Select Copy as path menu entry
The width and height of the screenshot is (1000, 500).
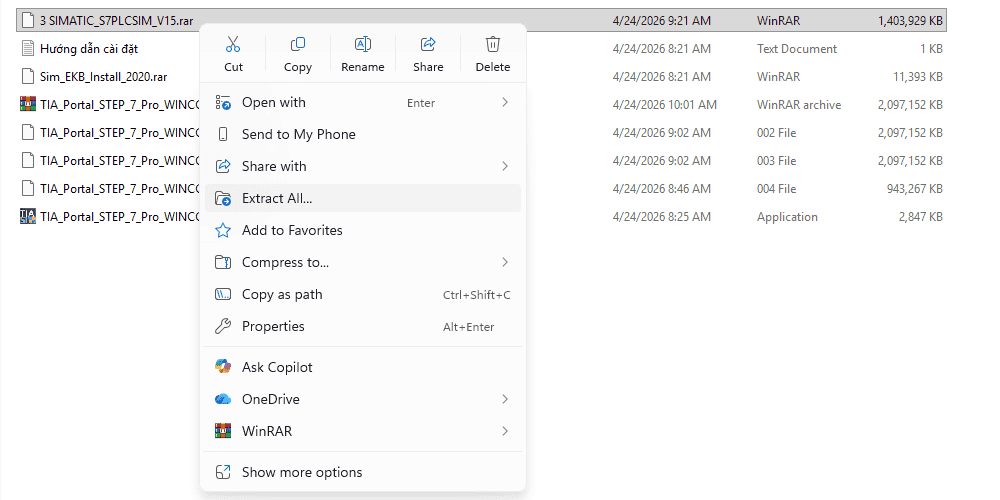282,294
